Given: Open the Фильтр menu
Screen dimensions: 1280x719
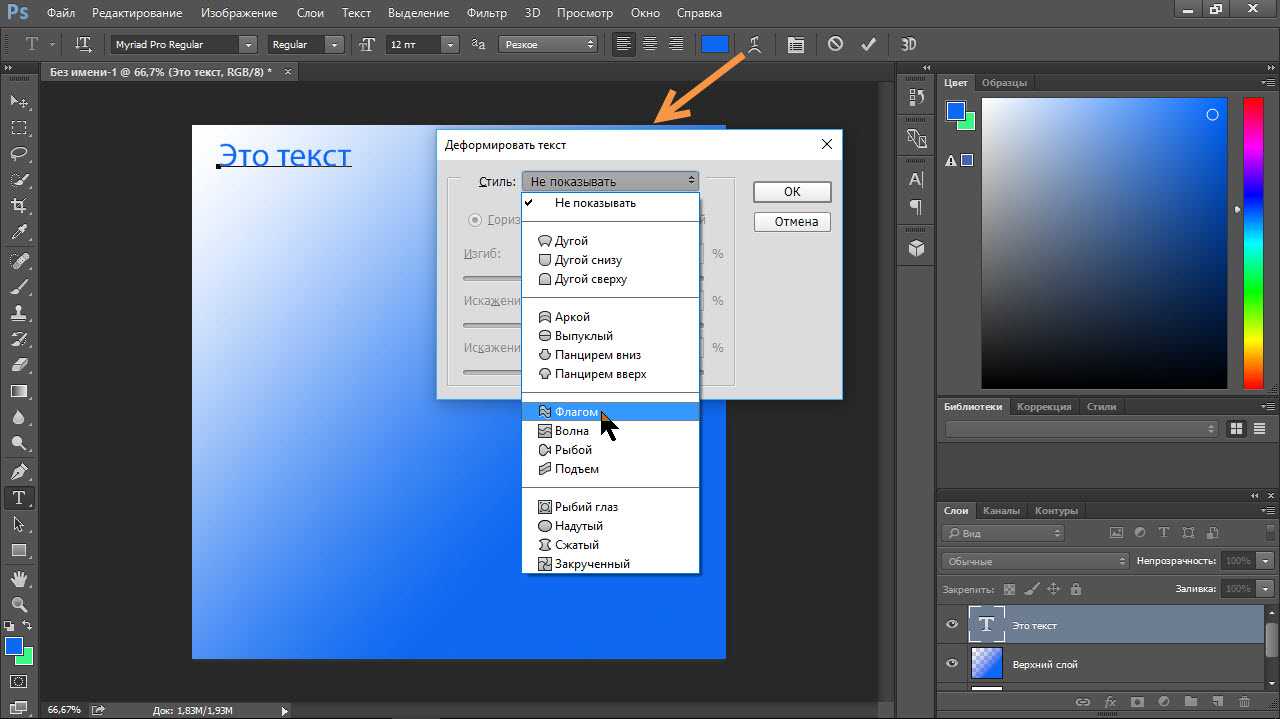Looking at the screenshot, I should point(486,13).
